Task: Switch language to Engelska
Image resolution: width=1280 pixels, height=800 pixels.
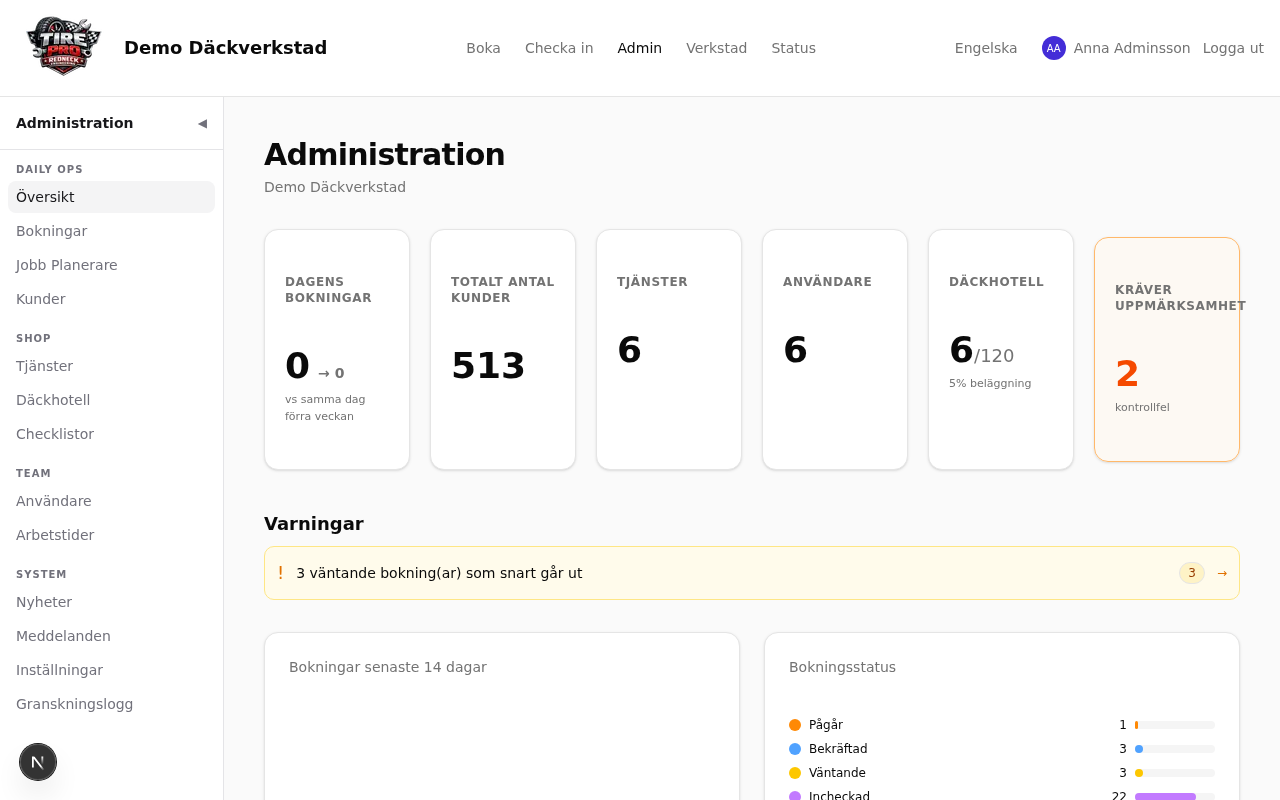Action: tap(986, 47)
